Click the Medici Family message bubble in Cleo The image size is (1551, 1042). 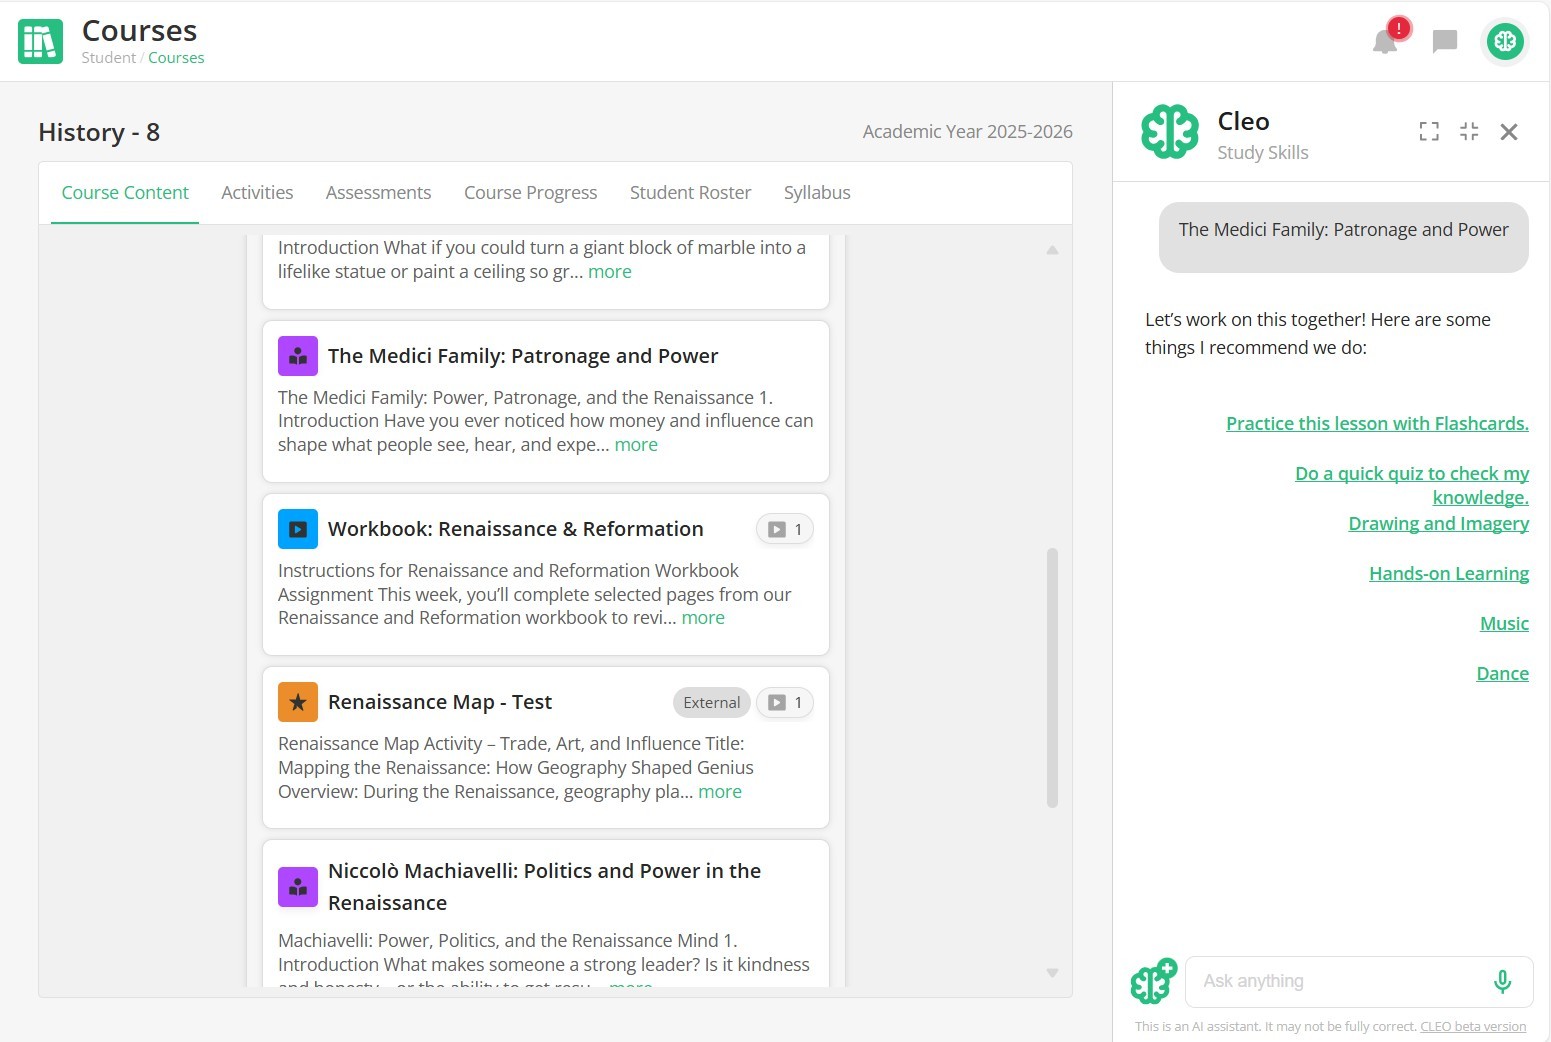point(1344,238)
